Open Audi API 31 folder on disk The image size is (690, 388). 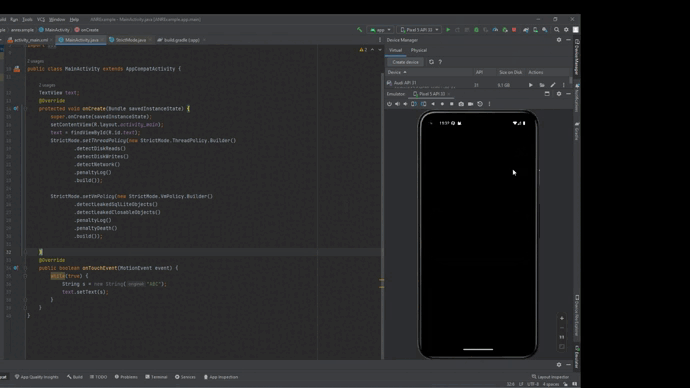point(542,85)
